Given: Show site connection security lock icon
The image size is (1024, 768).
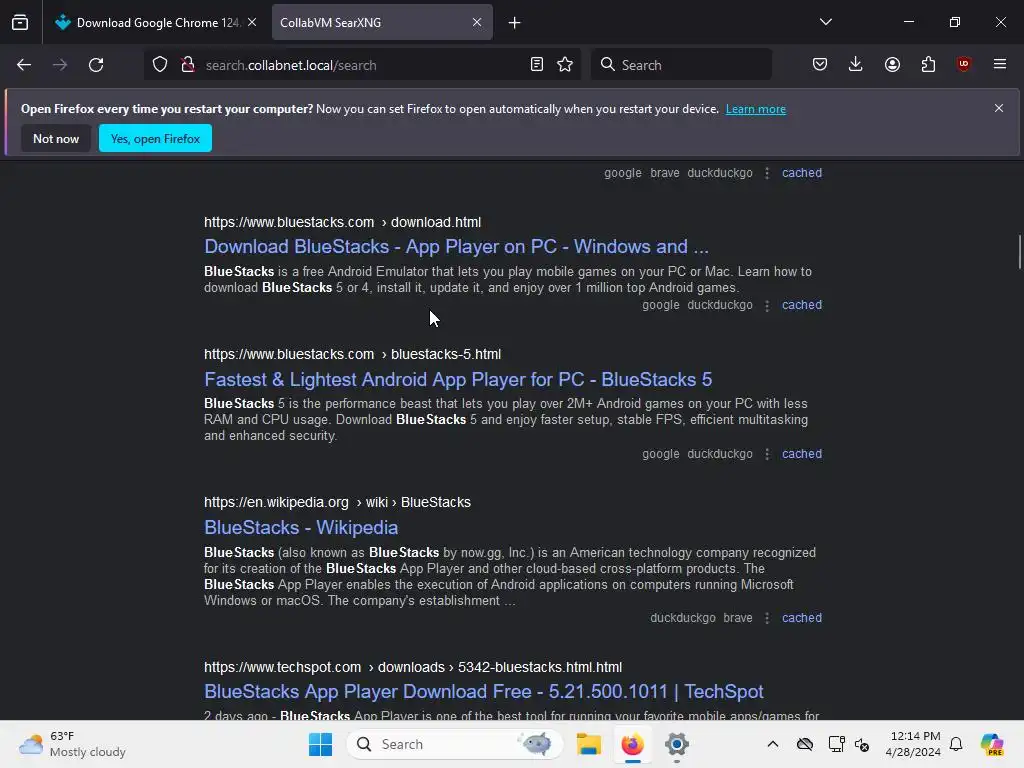Looking at the screenshot, I should (x=188, y=65).
